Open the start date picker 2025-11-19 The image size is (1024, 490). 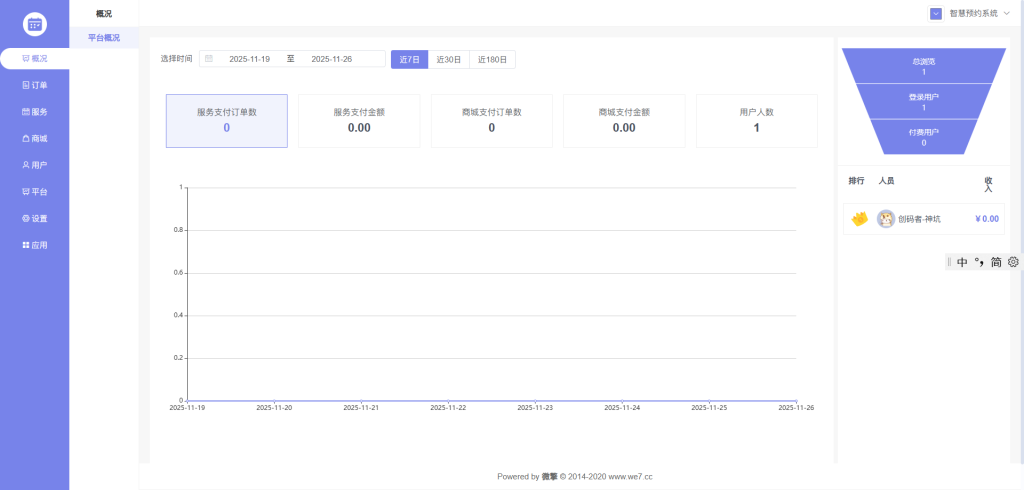click(249, 60)
